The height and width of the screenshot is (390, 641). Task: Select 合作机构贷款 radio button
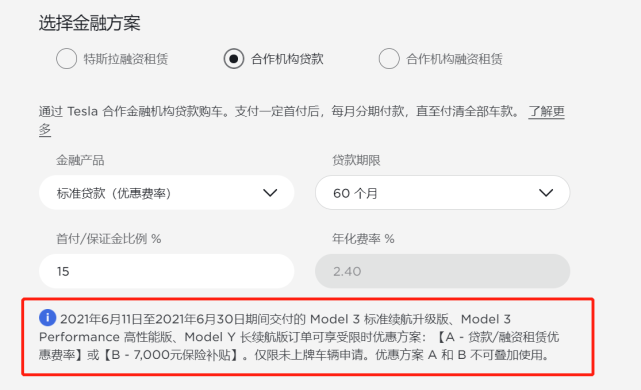pos(234,59)
